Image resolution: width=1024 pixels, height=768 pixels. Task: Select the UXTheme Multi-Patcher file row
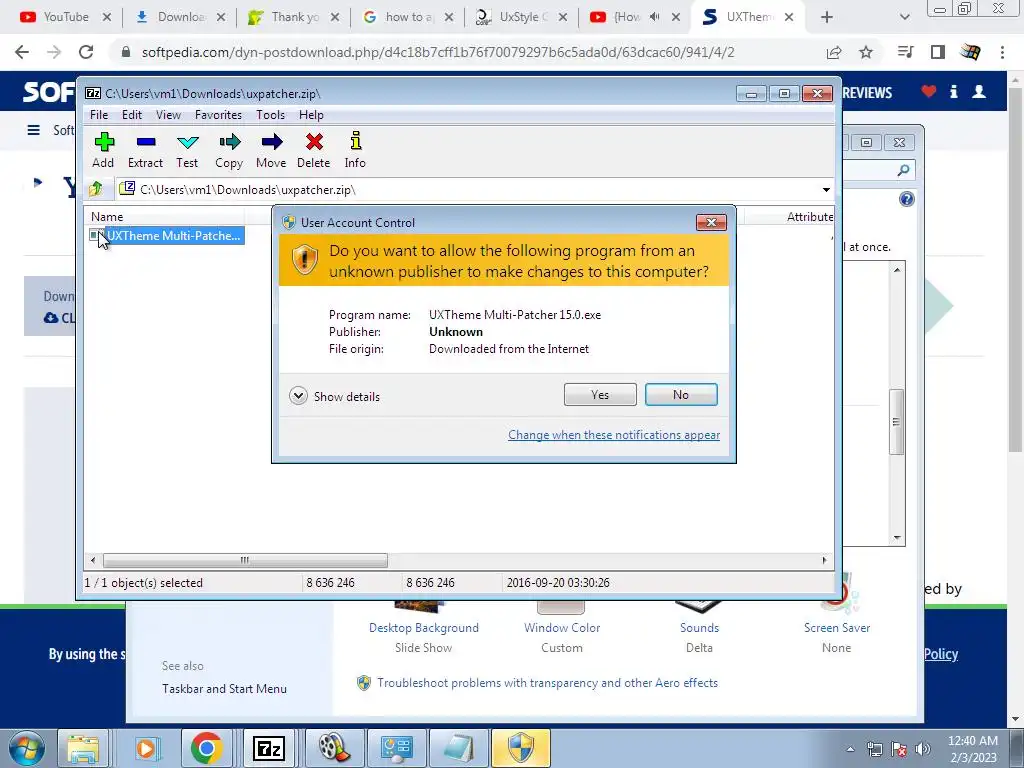[167, 236]
